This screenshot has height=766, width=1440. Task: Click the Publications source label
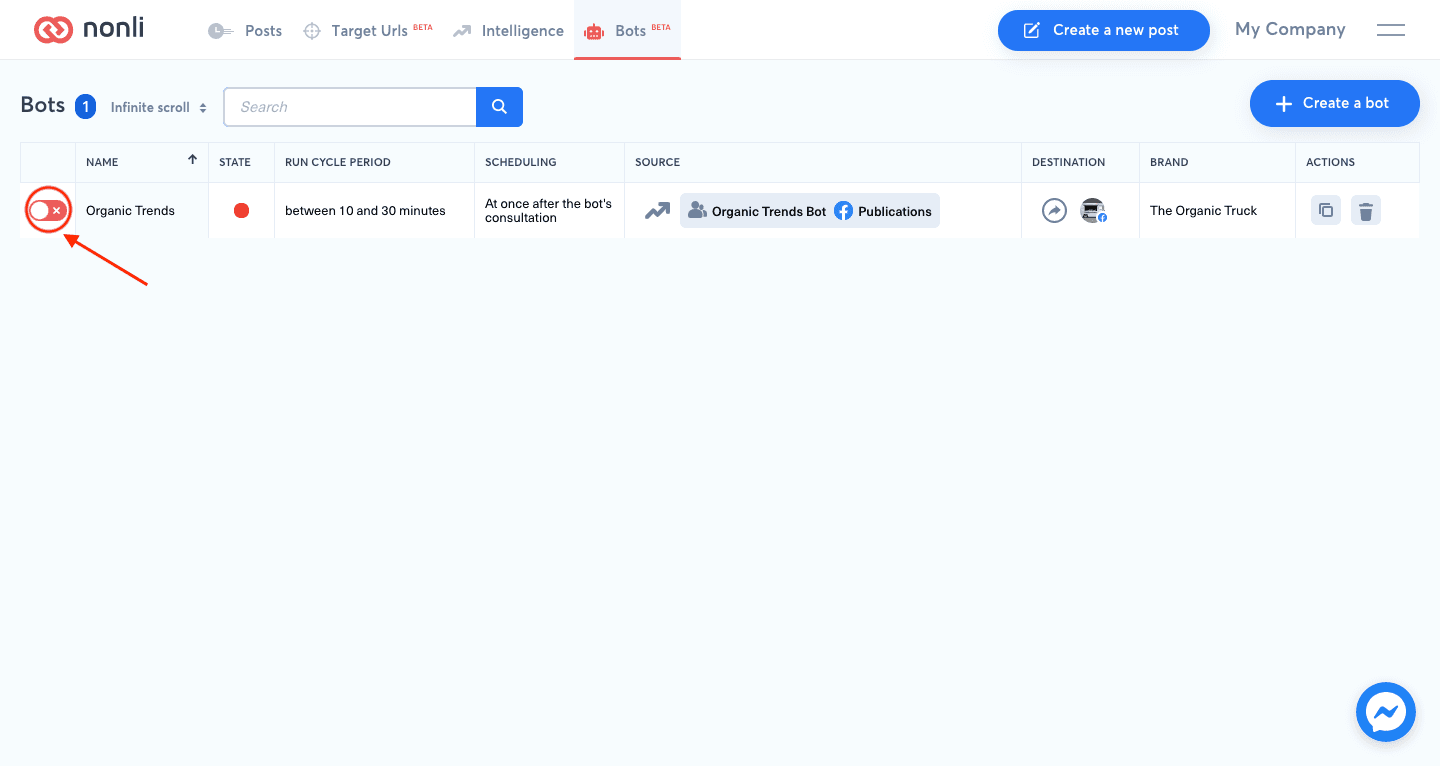[x=895, y=212]
